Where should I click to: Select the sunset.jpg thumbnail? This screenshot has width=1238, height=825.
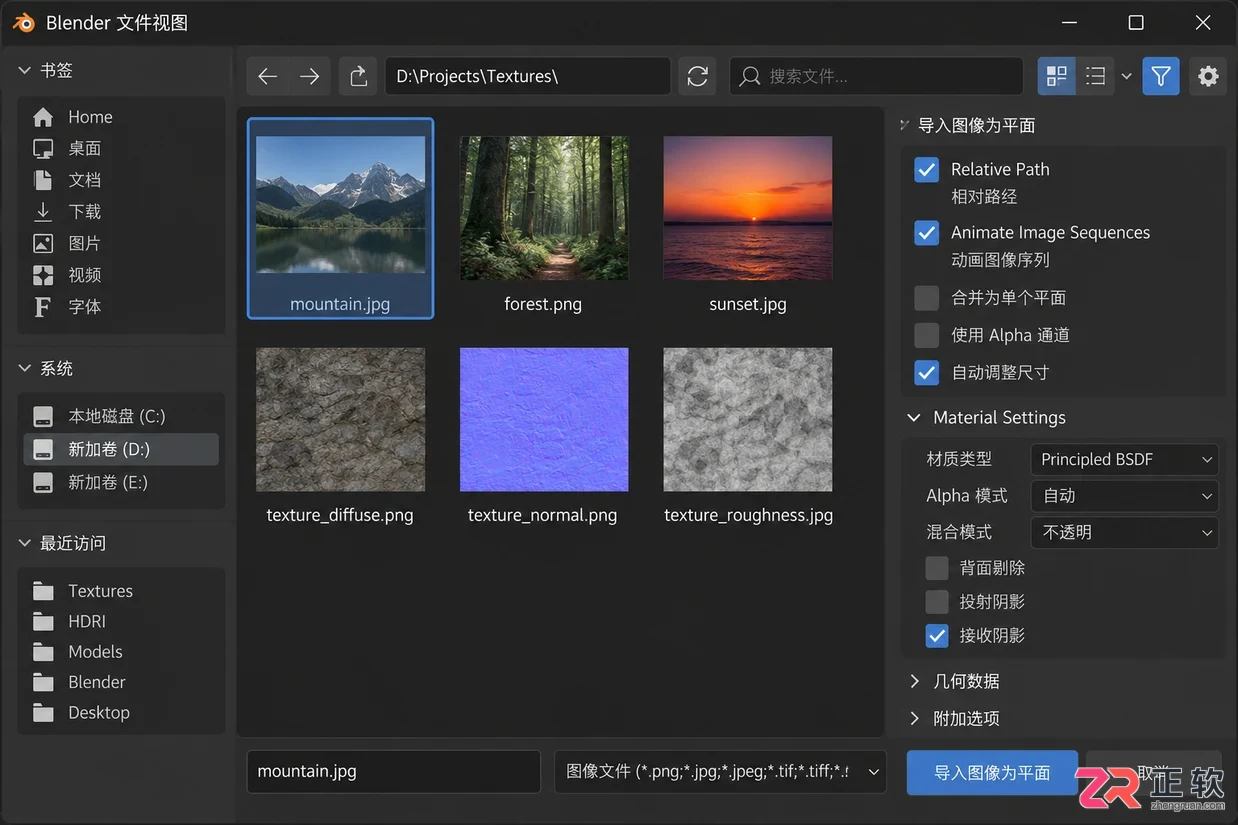pyautogui.click(x=748, y=208)
